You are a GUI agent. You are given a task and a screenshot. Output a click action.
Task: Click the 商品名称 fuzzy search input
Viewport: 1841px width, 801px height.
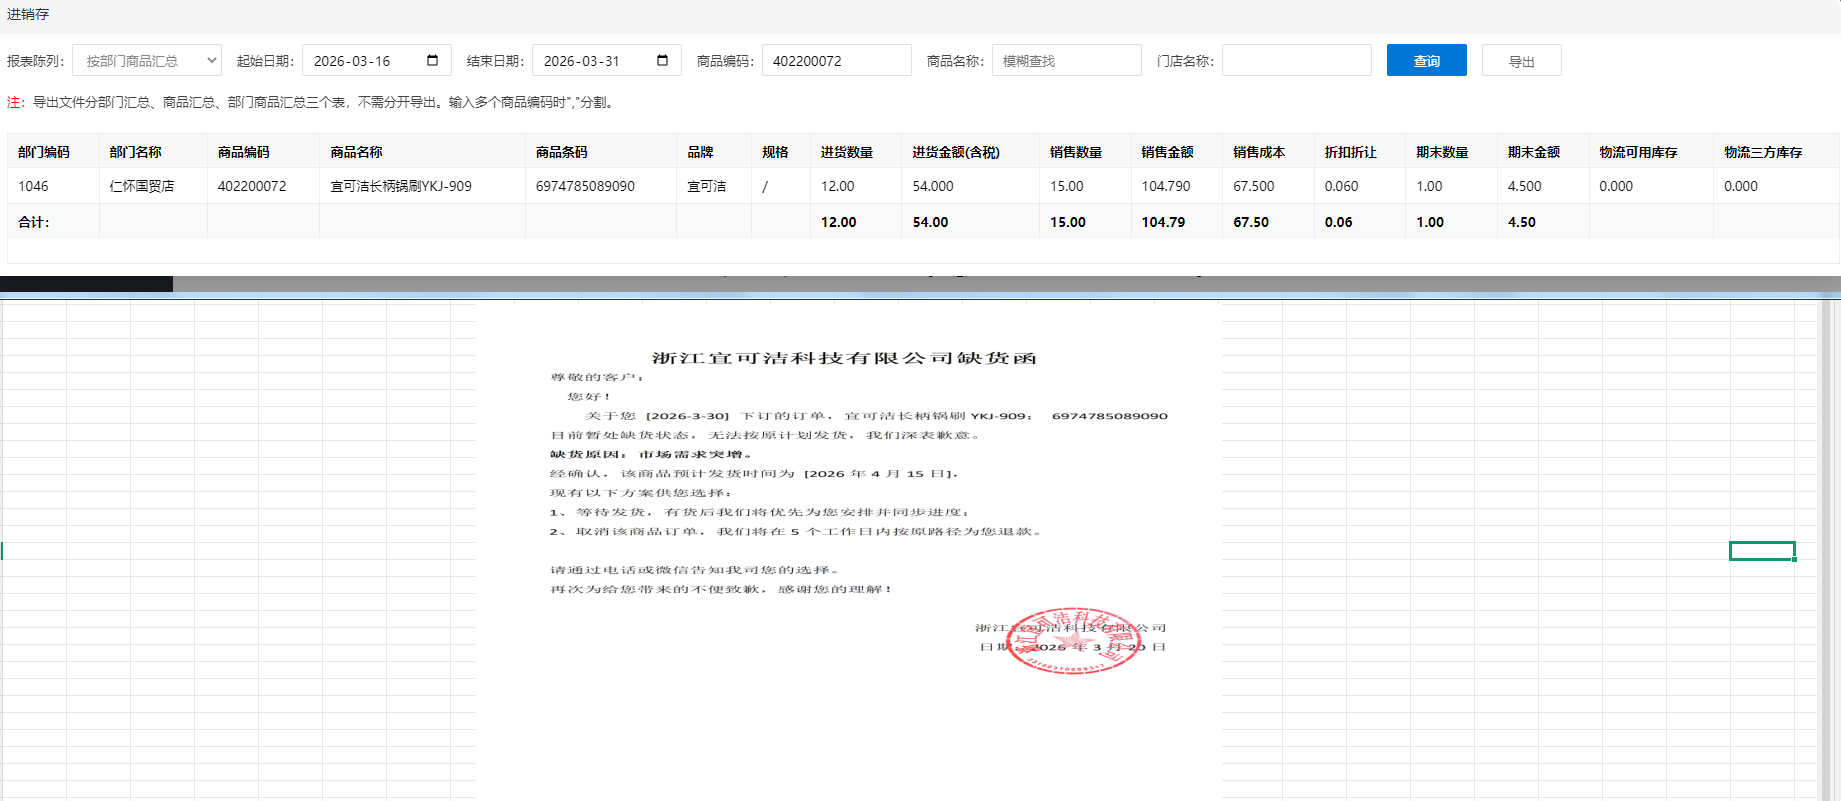[1066, 61]
